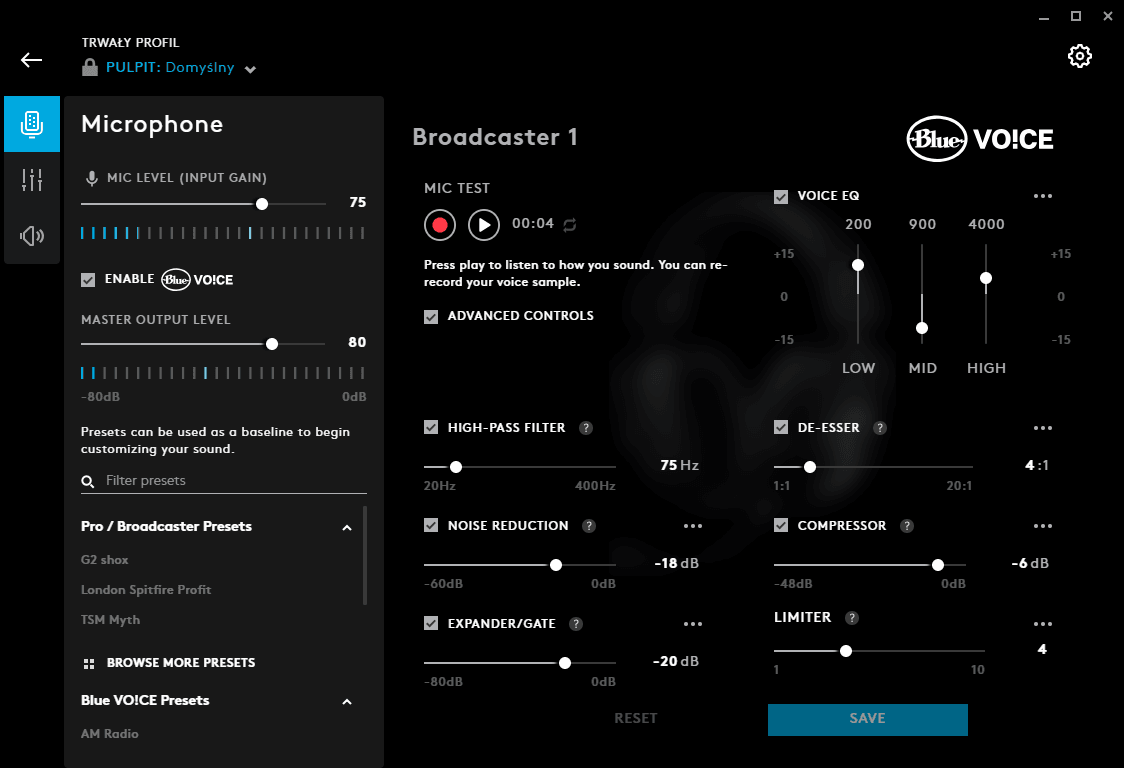
Task: Open Limiter more options dots
Action: (1043, 624)
